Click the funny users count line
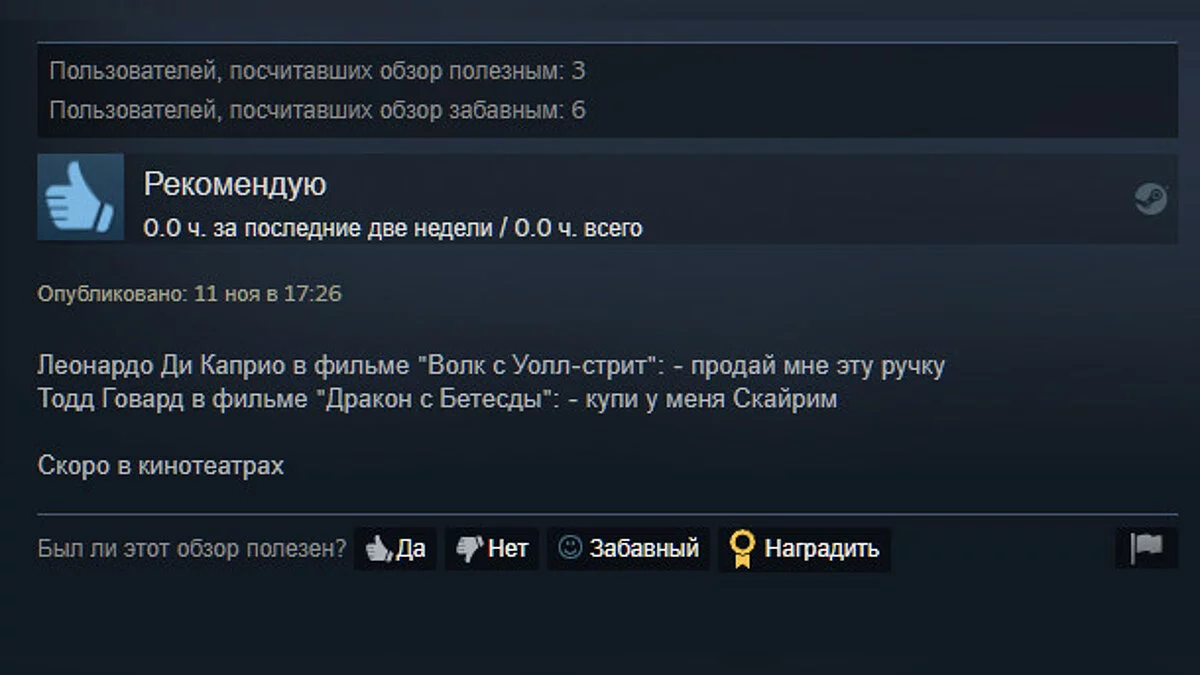Viewport: 1200px width, 675px height. pos(317,110)
